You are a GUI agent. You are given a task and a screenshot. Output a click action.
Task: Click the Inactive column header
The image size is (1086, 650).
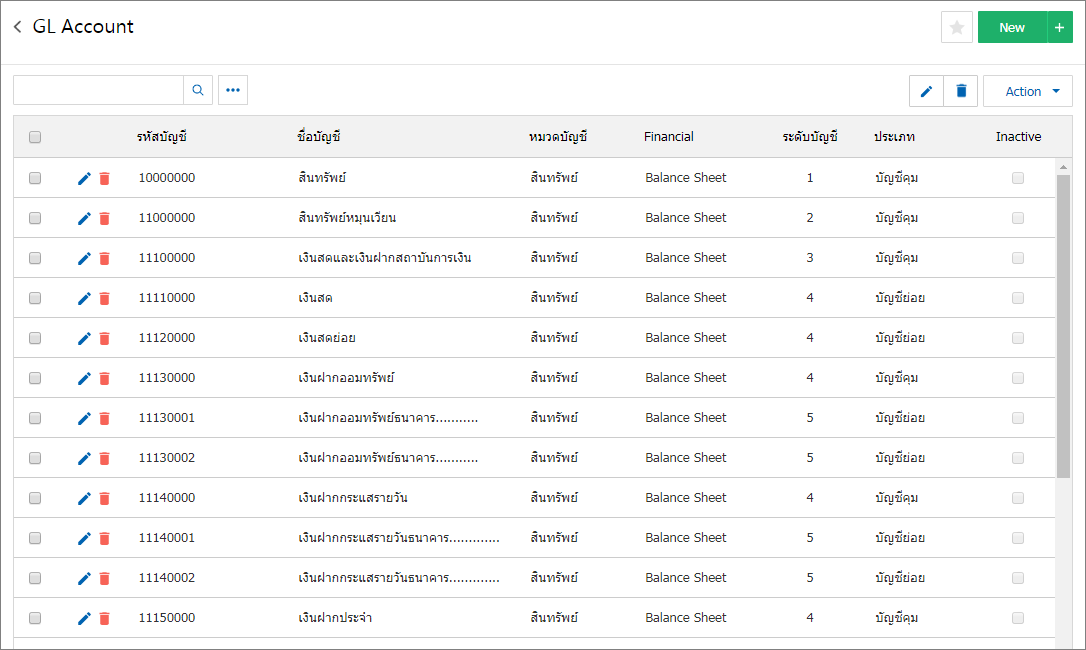pyautogui.click(x=1018, y=137)
